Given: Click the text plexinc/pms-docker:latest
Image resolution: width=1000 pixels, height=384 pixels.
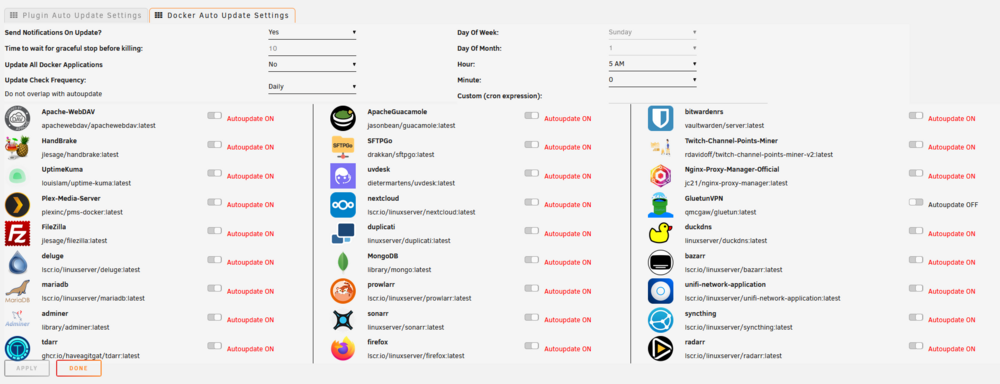Looking at the screenshot, I should coord(82,212).
